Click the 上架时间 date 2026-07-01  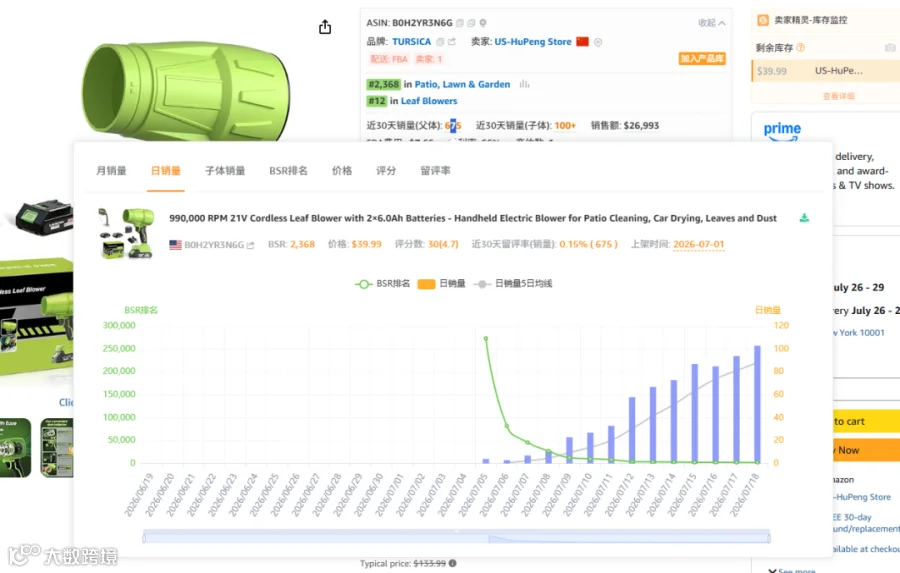[x=699, y=245]
